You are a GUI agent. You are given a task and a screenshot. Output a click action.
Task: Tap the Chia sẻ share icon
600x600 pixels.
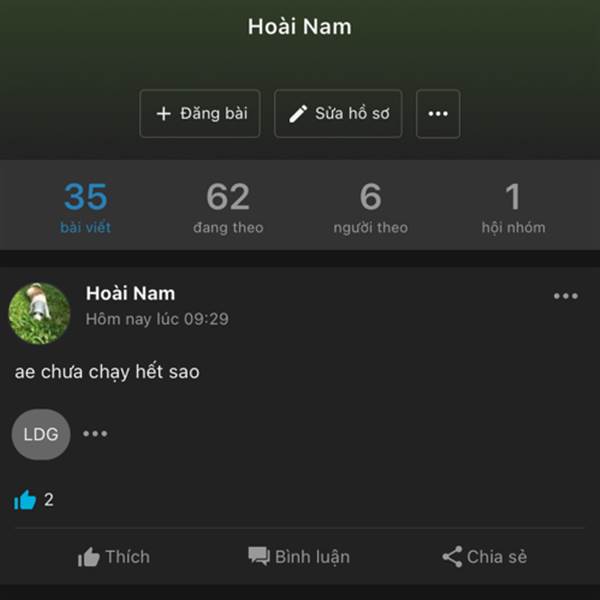[452, 557]
